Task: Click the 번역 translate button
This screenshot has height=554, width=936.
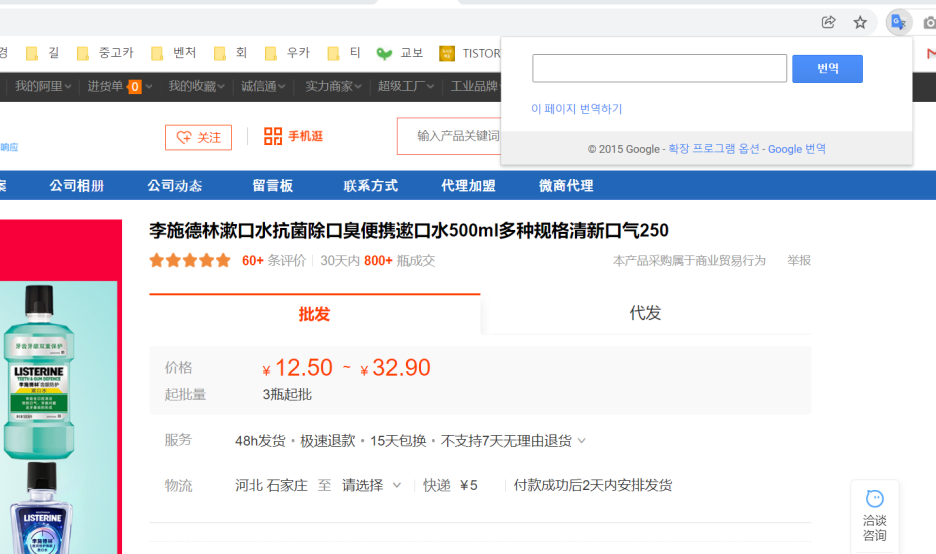Action: 827,69
